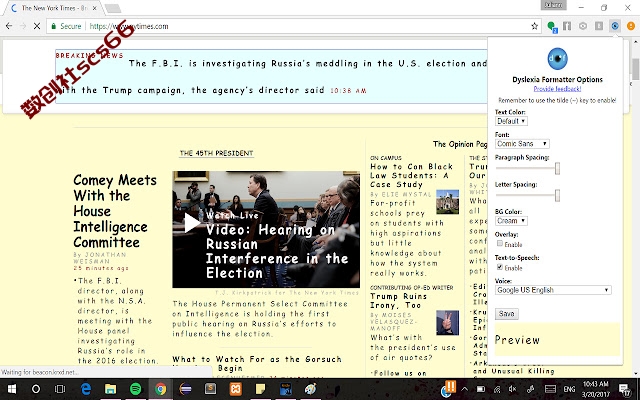
Task: Click the Preview text box
Action: tap(557, 340)
